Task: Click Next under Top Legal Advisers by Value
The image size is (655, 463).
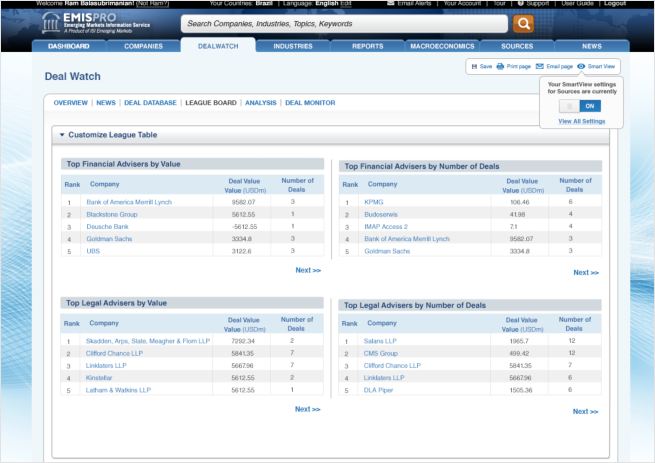Action: 307,409
